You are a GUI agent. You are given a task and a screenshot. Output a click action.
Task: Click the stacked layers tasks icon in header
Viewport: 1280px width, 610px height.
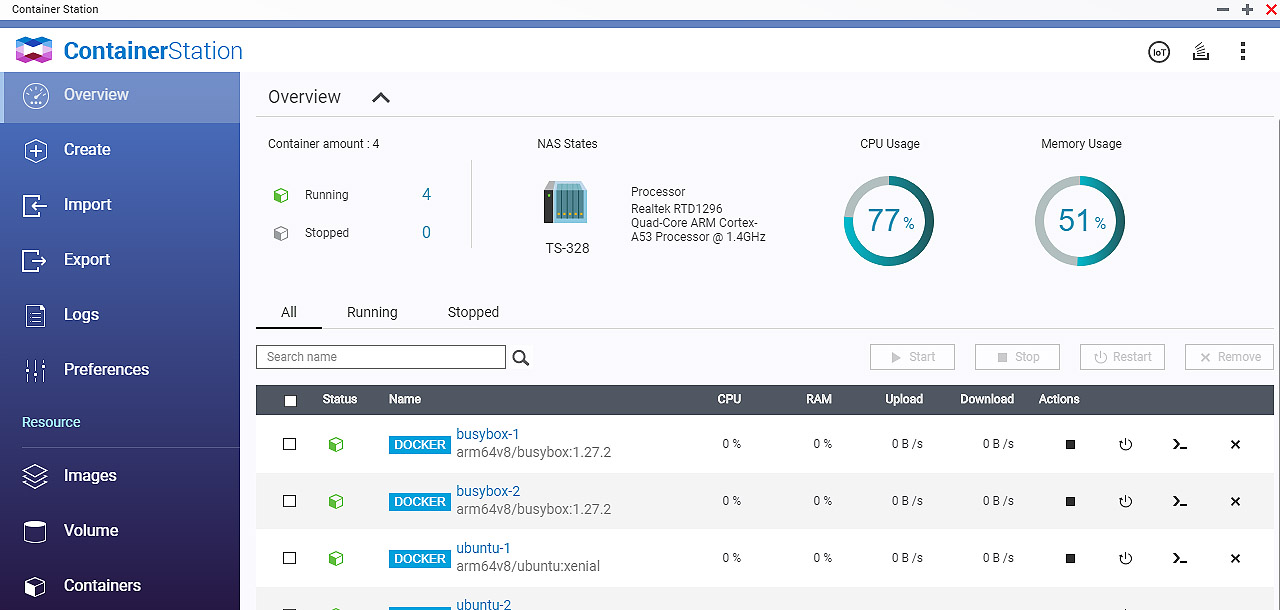1201,52
